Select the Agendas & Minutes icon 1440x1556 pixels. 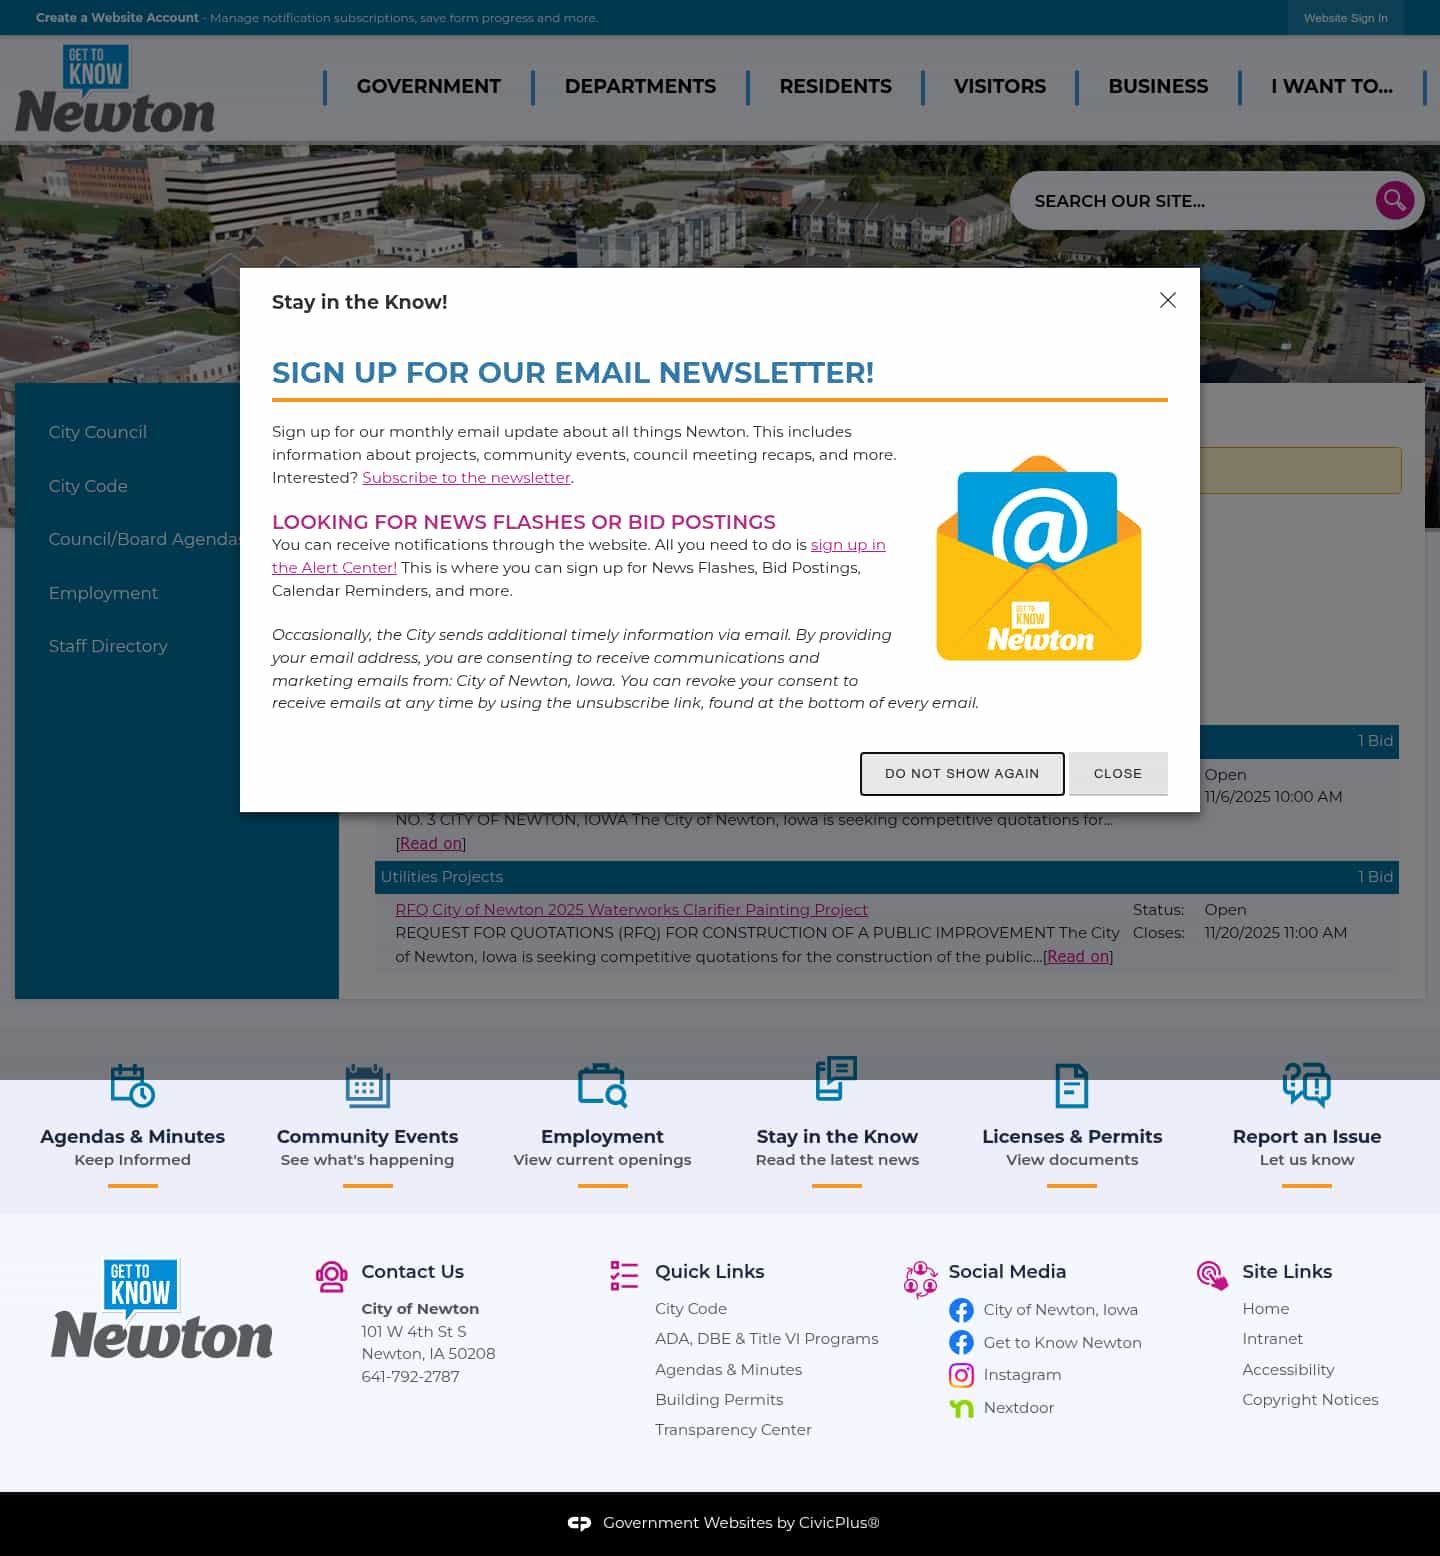[132, 1086]
